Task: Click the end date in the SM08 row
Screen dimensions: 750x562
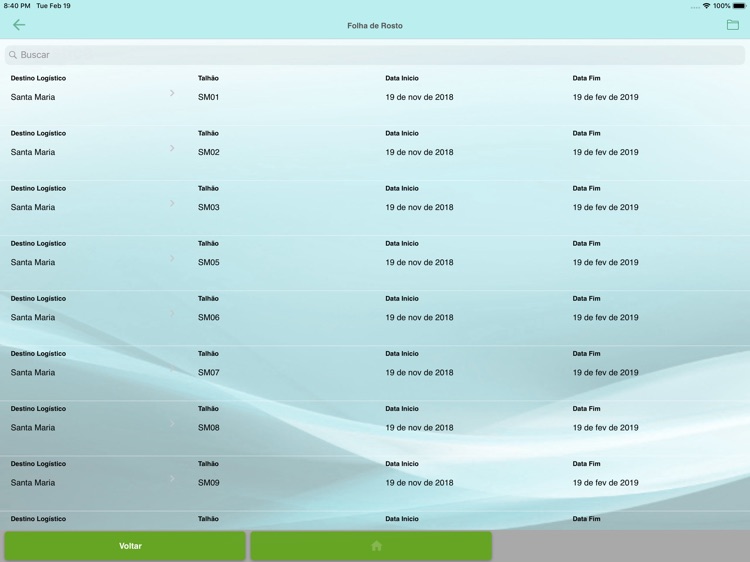Action: pos(605,428)
